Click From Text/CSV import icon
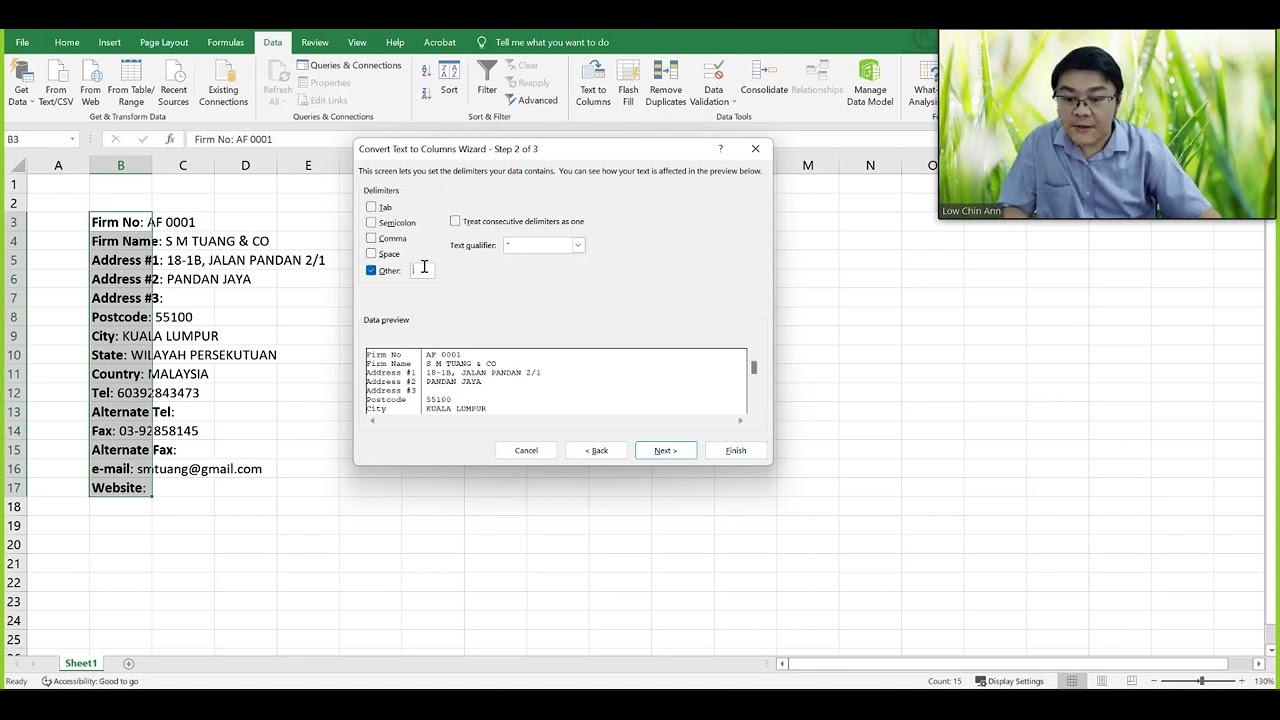The height and width of the screenshot is (720, 1280). pos(56,83)
